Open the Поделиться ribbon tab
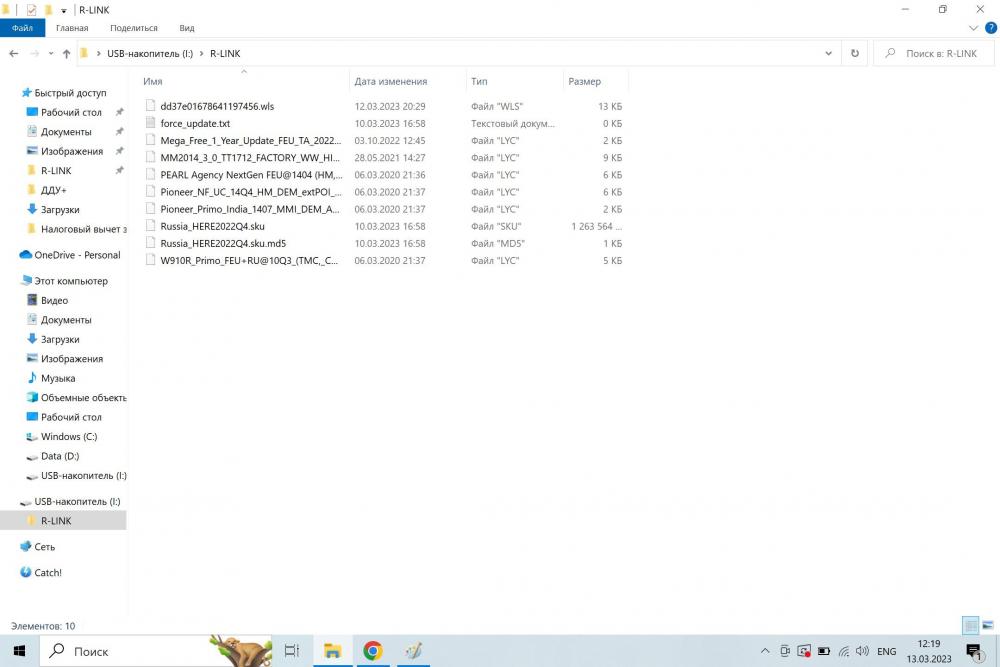The height and width of the screenshot is (667, 1000). (x=134, y=28)
